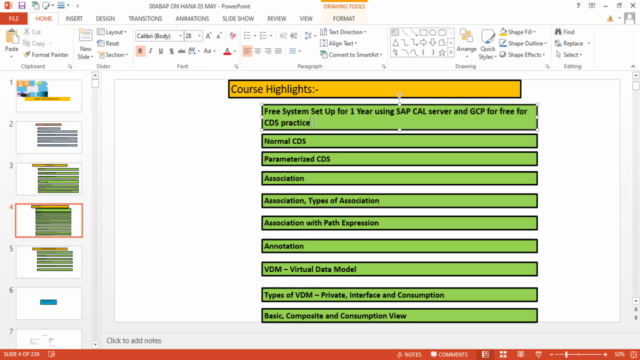Increase list indent level

coord(294,36)
